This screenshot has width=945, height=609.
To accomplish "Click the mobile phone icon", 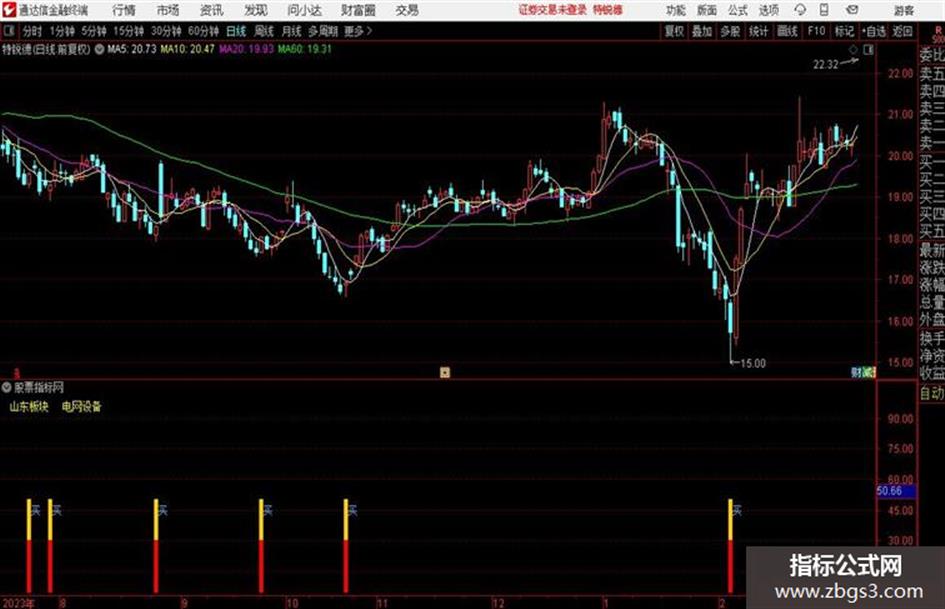I will point(824,10).
